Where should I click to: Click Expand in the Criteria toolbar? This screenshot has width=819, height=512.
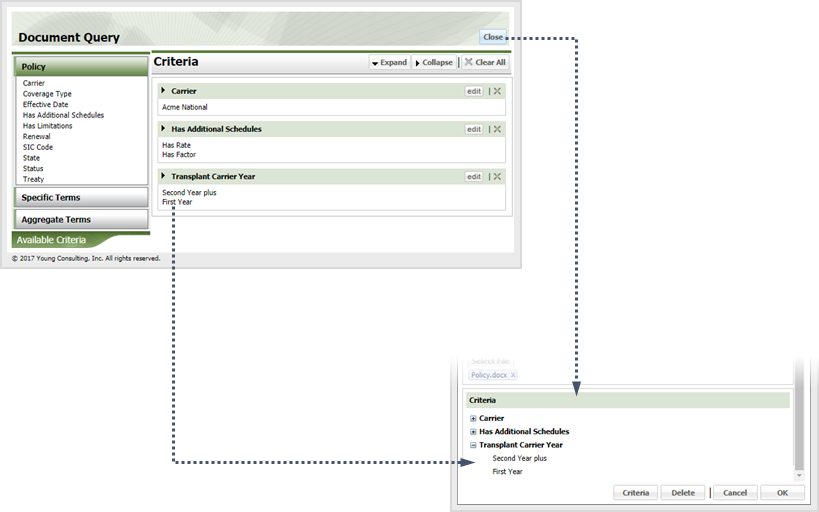(x=389, y=62)
